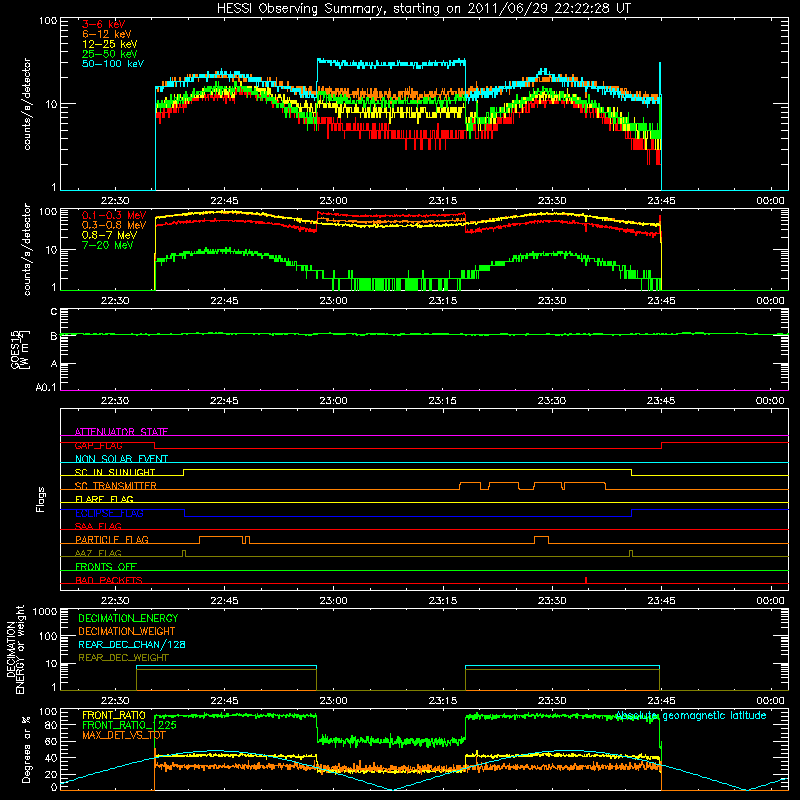Screen dimensions: 800x800
Task: Click the FRONT_RATIO legend label
Action: 114,715
